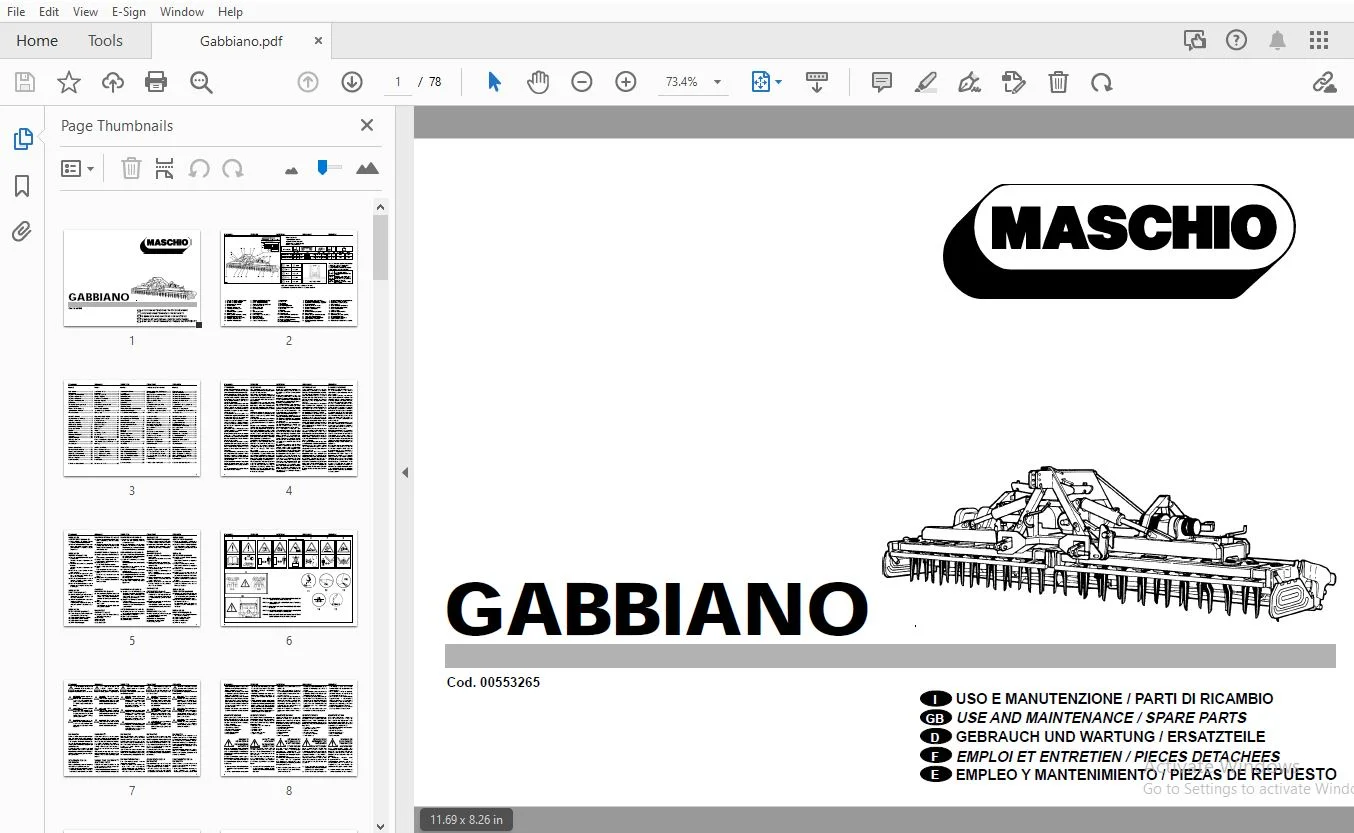Screen dimensions: 1354x833
Task: Open the Bookmarks sidebar panel
Action: (x=22, y=186)
